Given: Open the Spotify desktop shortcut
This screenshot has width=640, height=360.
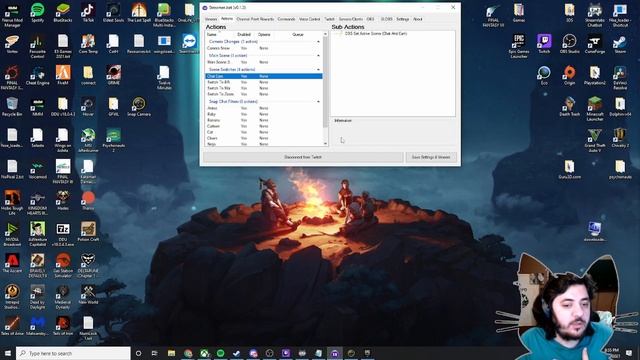Looking at the screenshot, I should 38,12.
